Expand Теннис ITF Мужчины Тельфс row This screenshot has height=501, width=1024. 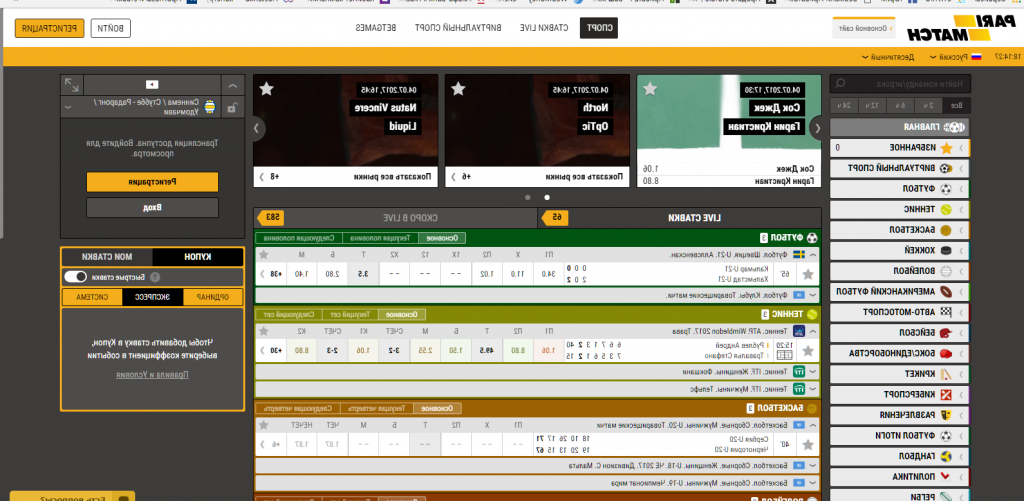pos(537,389)
